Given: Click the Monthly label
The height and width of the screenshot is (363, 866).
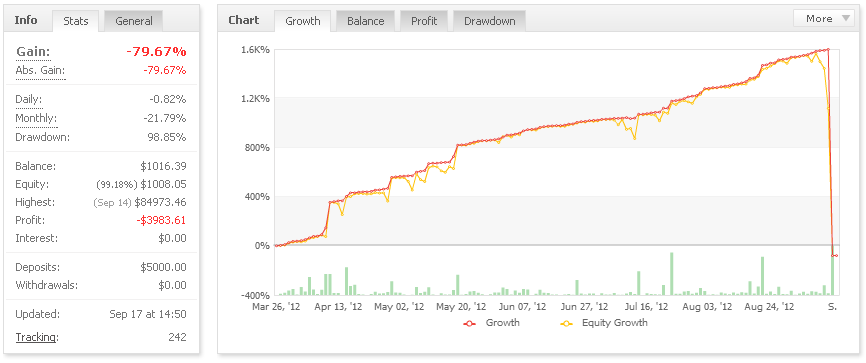Looking at the screenshot, I should click(x=36, y=118).
